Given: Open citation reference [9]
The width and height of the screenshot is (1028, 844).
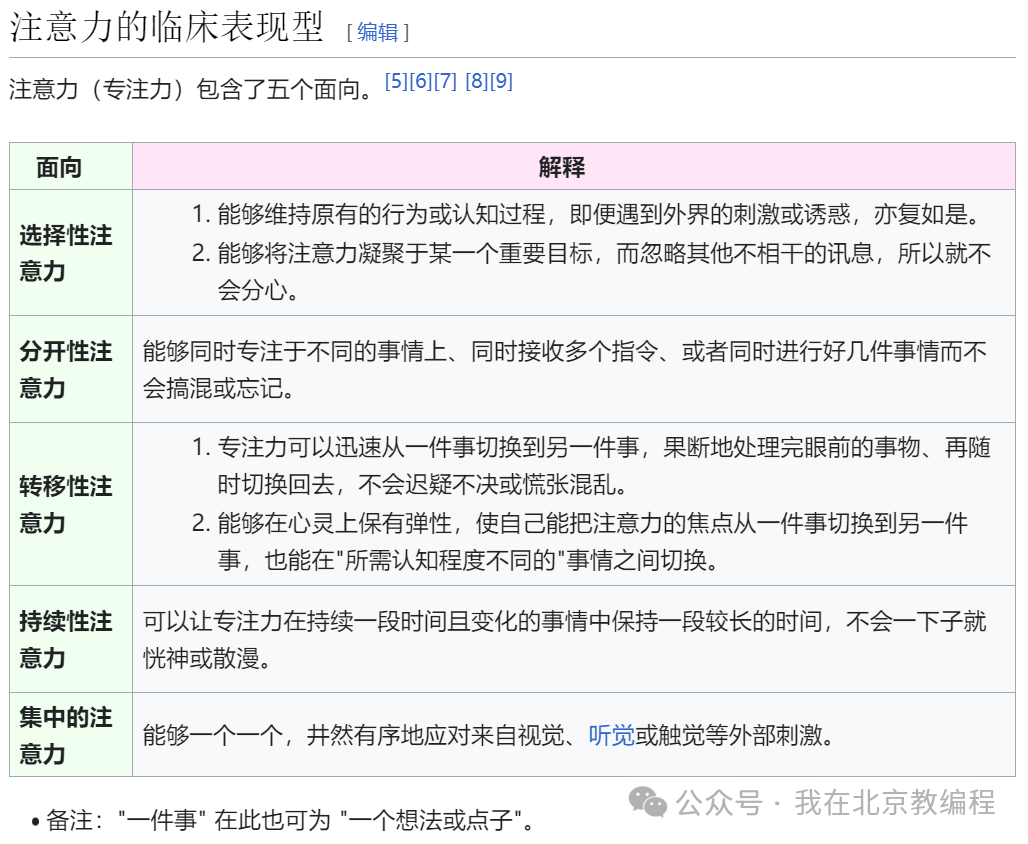Looking at the screenshot, I should tap(502, 81).
